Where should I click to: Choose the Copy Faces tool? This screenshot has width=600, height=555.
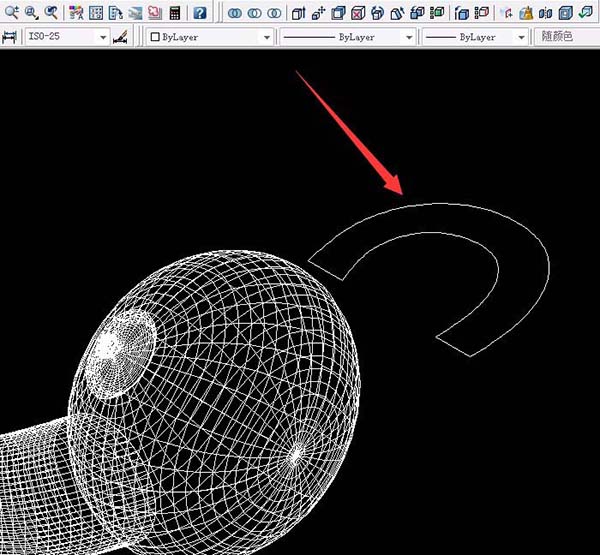pyautogui.click(x=417, y=13)
